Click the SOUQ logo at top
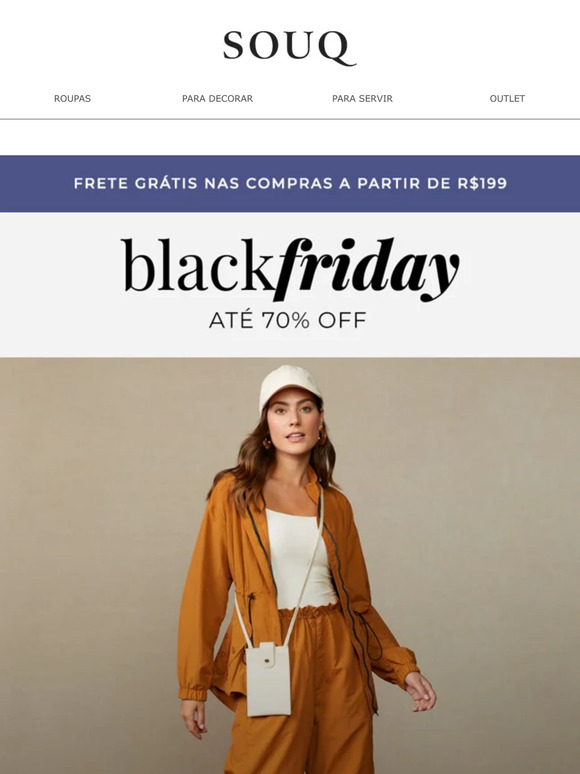 tap(289, 48)
